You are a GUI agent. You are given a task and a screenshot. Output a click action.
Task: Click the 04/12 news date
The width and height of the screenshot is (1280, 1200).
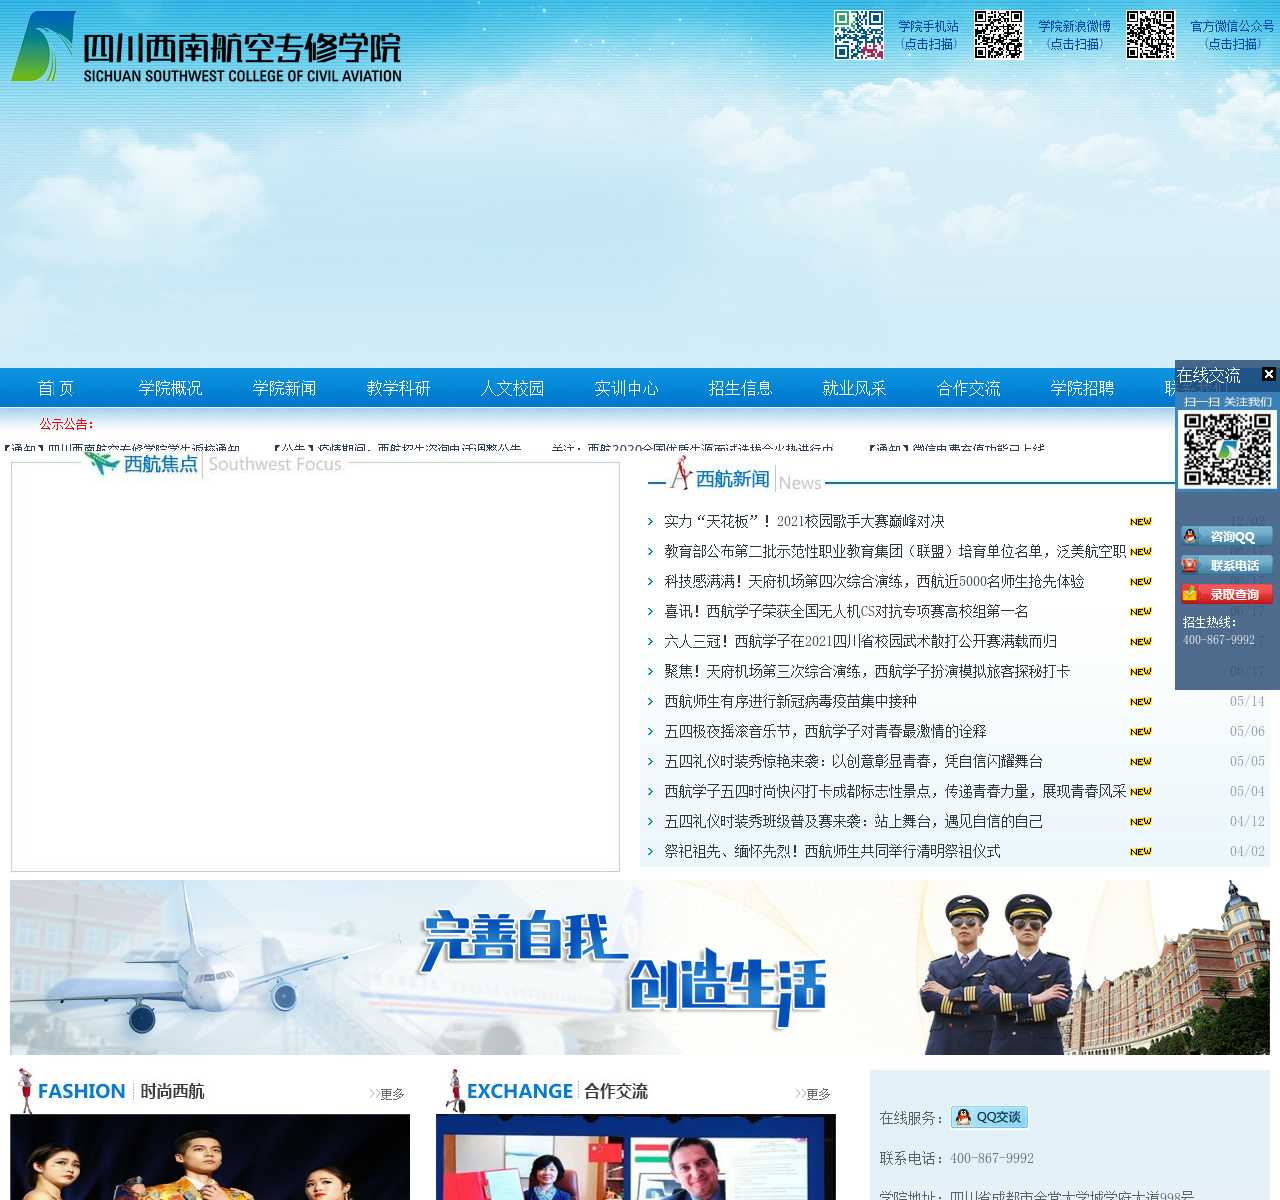click(x=1247, y=821)
